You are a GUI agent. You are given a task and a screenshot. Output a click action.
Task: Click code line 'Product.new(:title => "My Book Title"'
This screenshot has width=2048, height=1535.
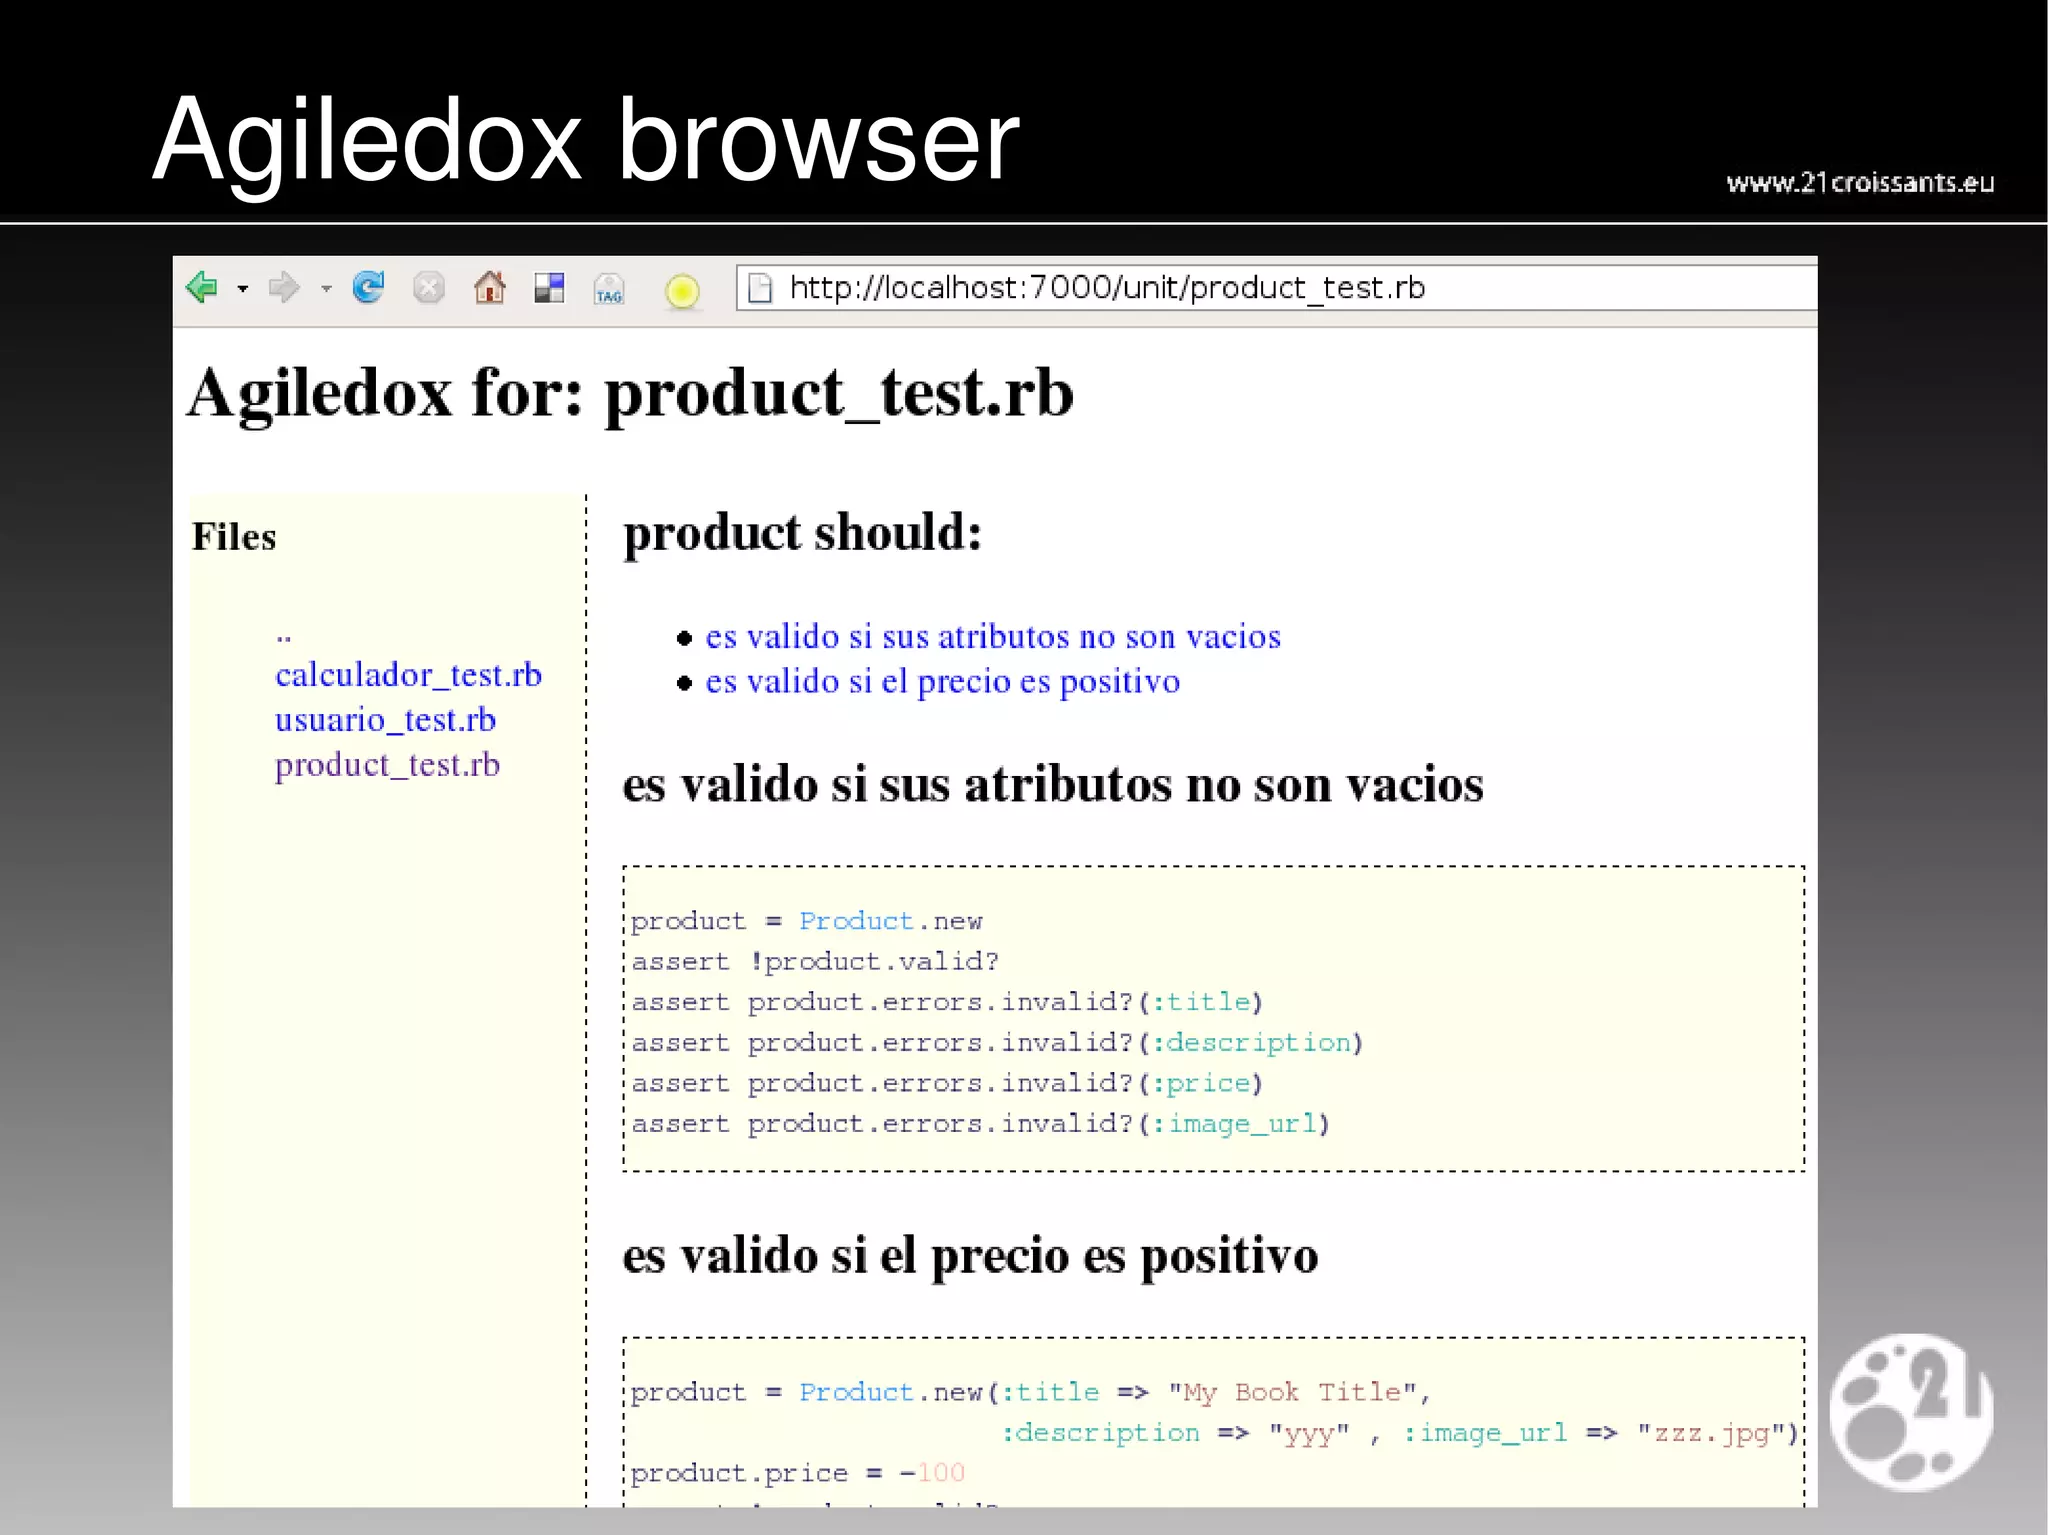coord(1031,1392)
